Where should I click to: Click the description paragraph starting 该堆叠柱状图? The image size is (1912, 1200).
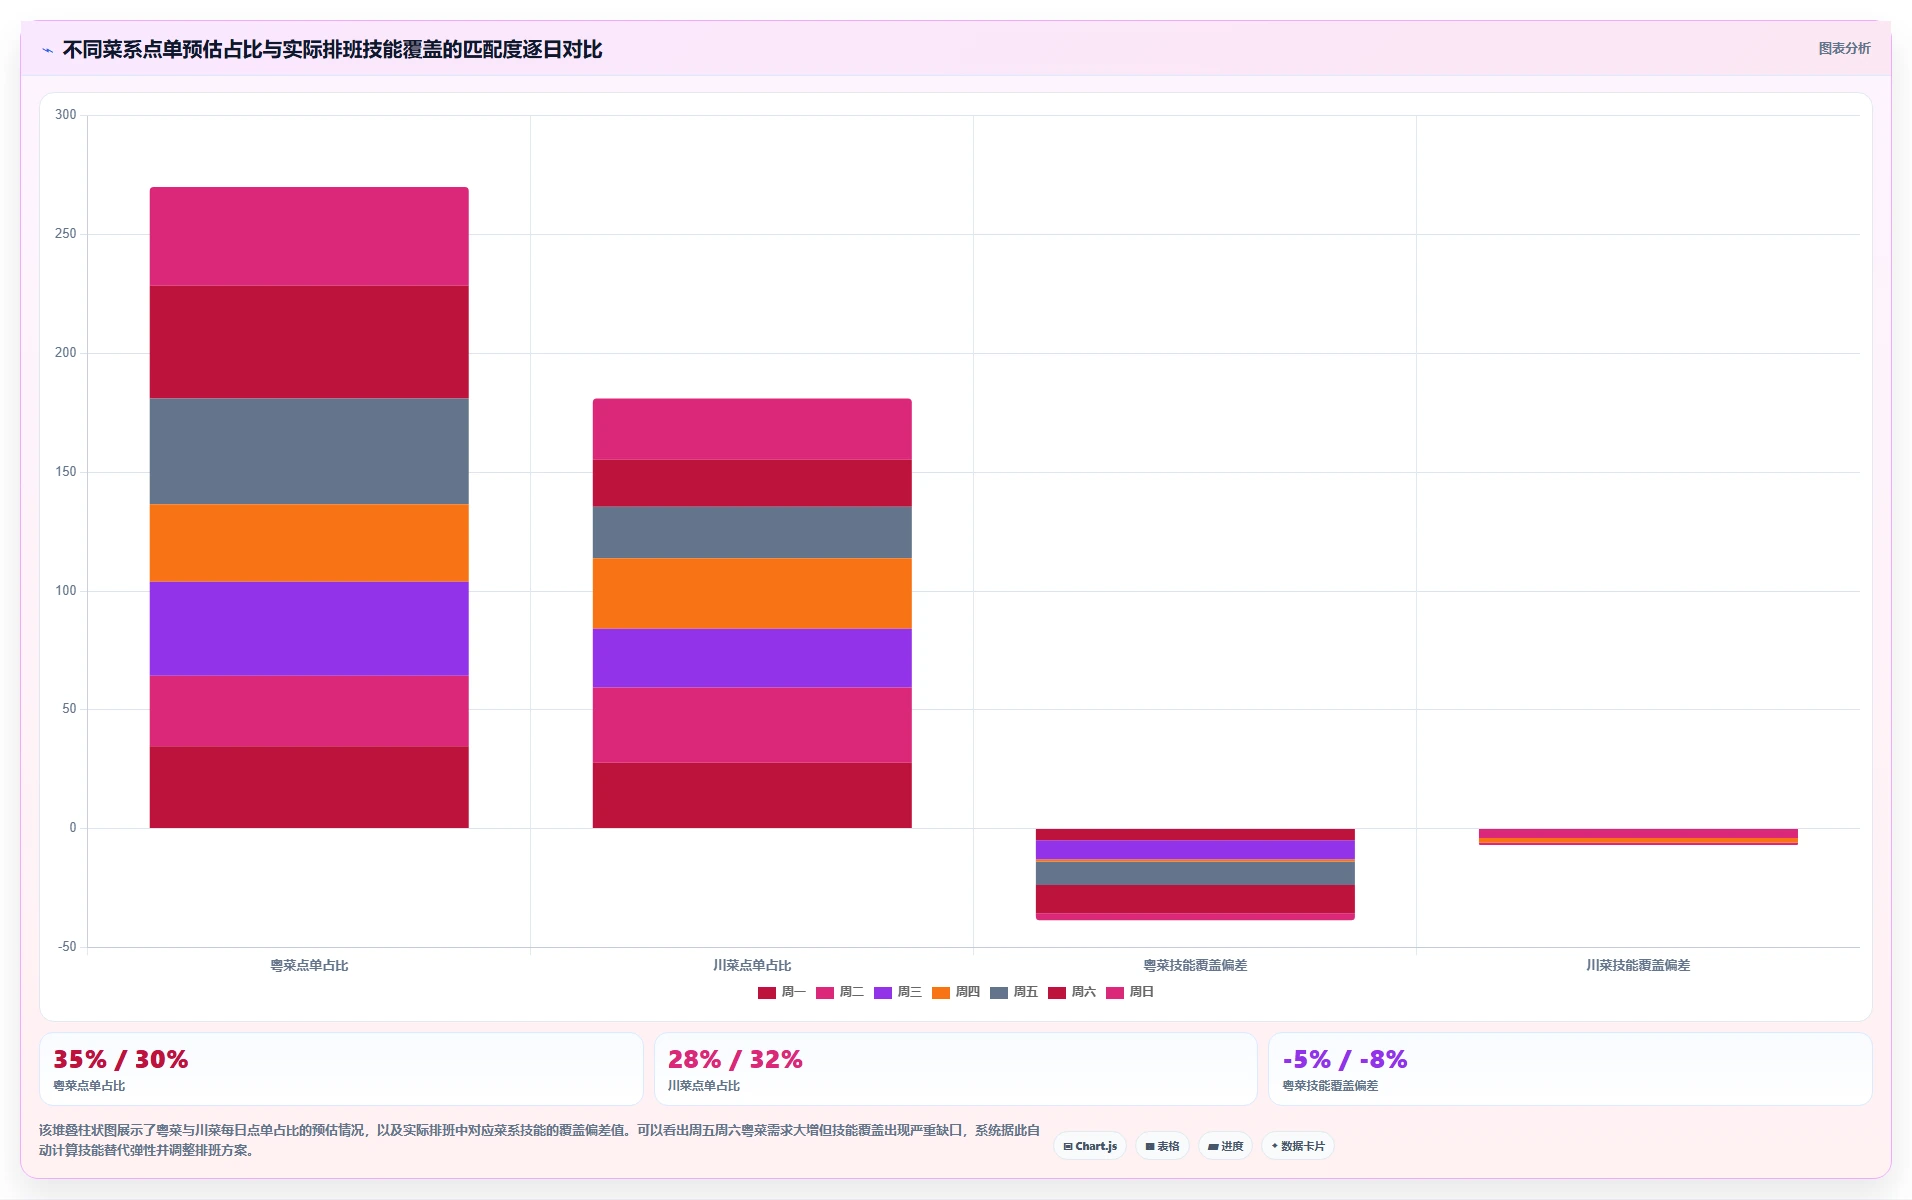(x=539, y=1140)
